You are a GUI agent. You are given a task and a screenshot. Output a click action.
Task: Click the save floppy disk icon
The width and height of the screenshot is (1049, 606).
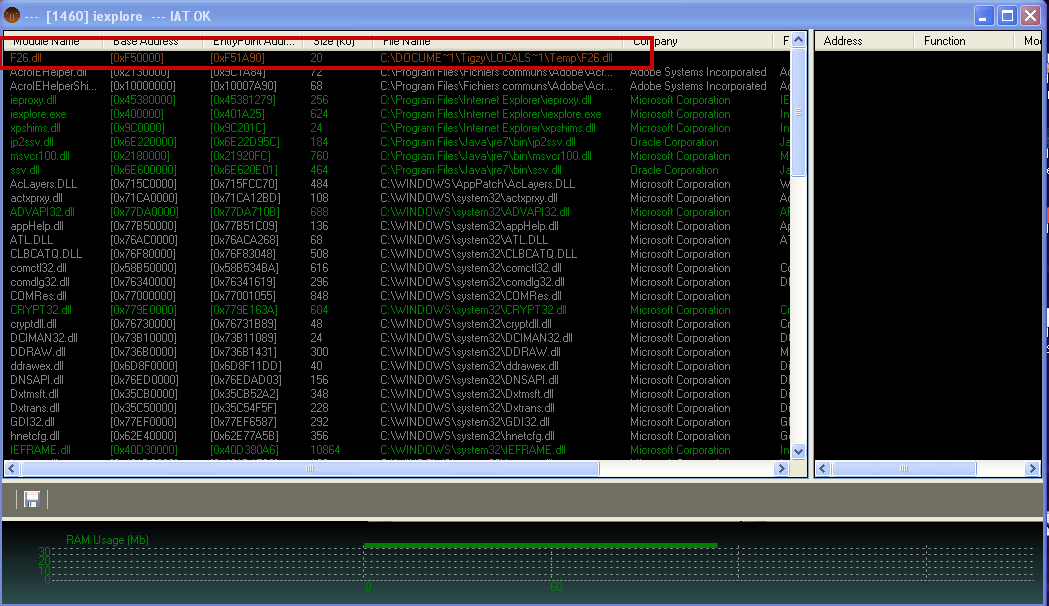[31, 499]
